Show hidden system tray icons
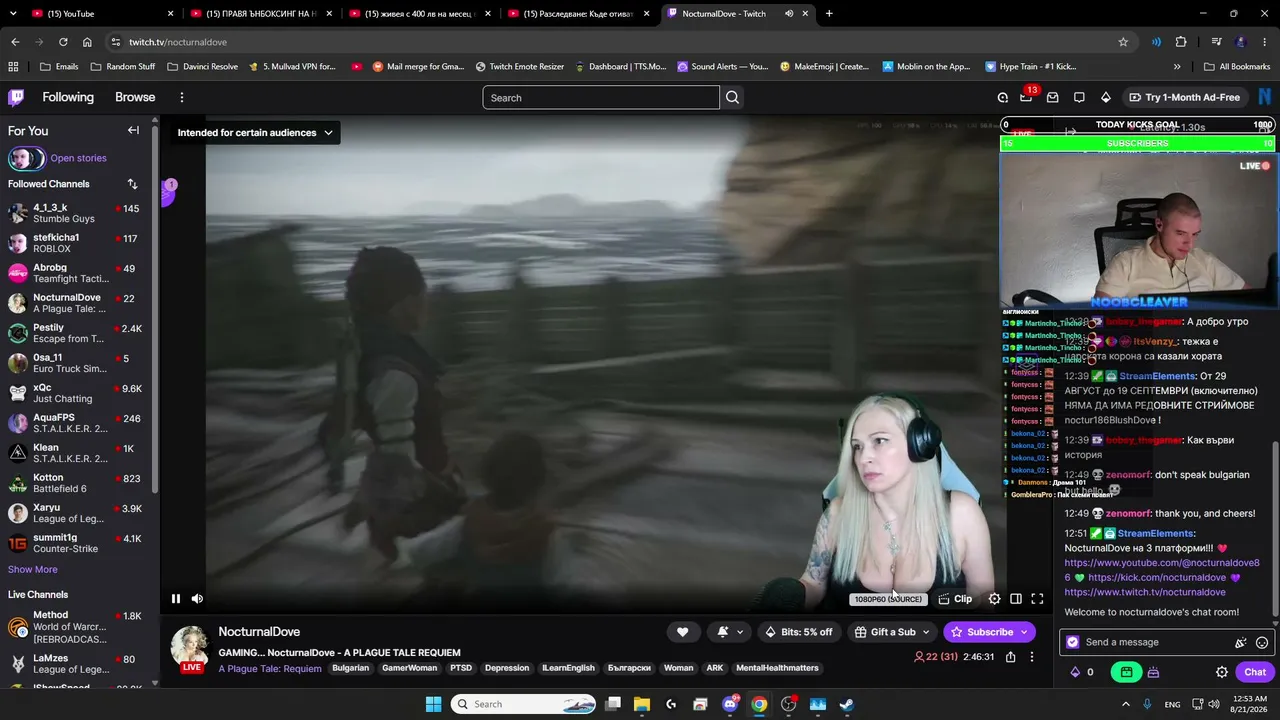Image resolution: width=1280 pixels, height=720 pixels. [x=1125, y=704]
